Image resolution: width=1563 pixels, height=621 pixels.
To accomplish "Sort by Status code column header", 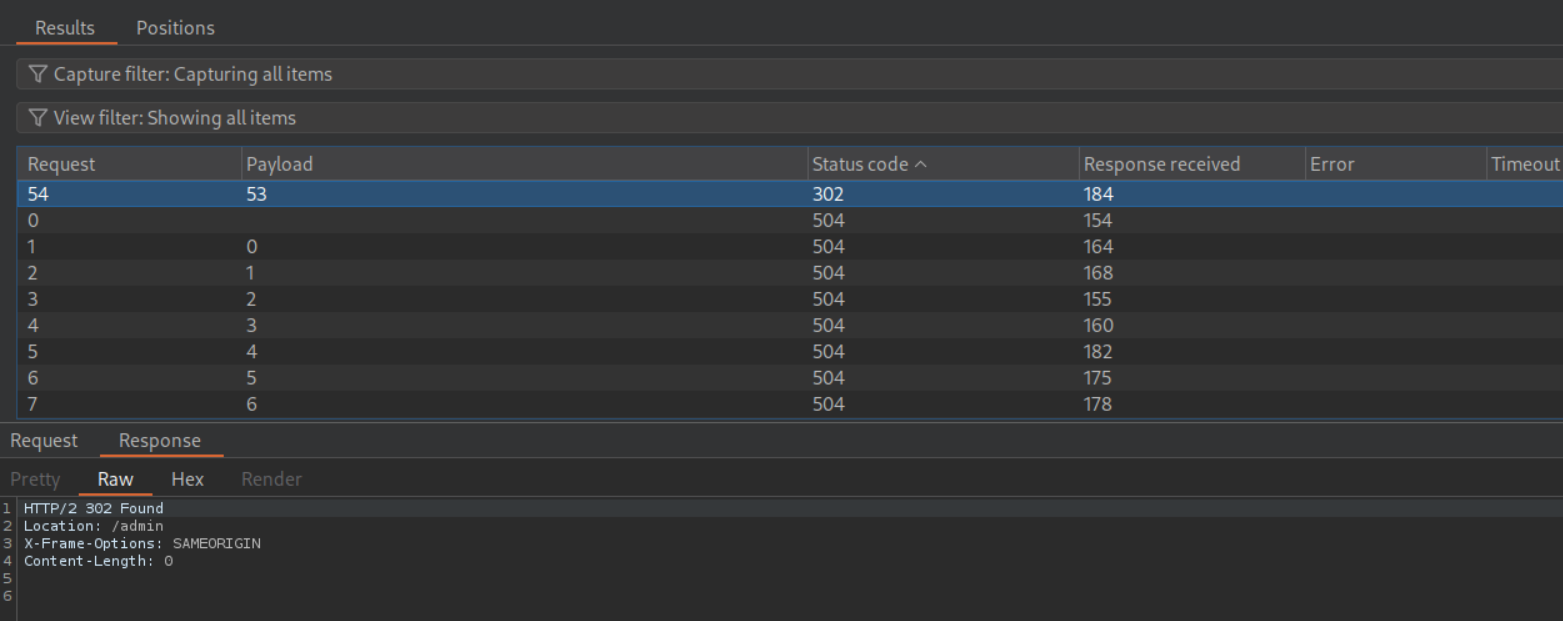I will pyautogui.click(x=869, y=164).
